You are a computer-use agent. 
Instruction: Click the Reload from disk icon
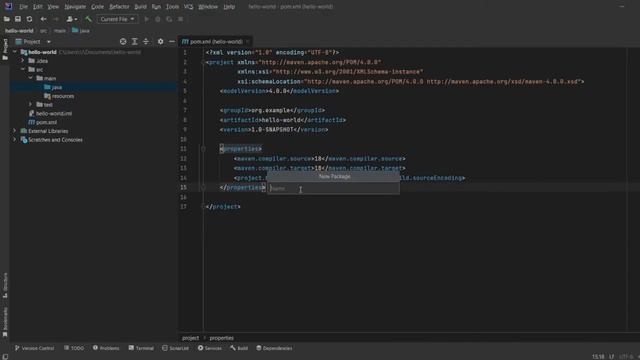(29, 19)
